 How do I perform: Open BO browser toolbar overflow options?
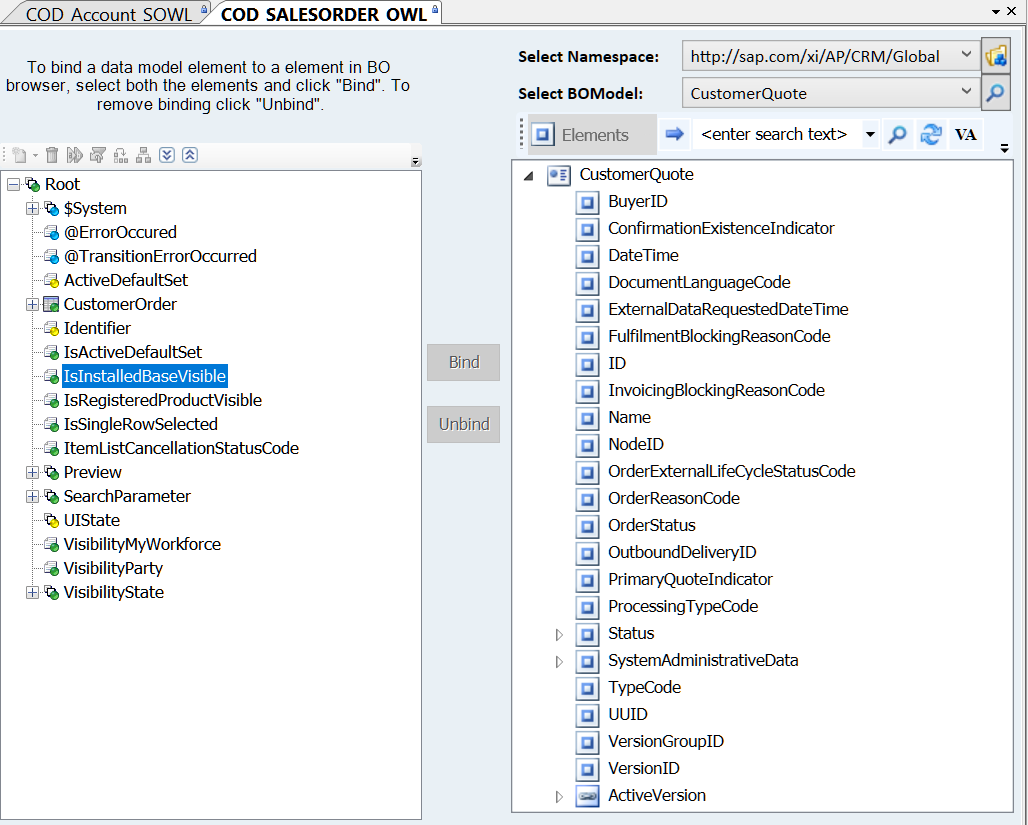pos(1004,149)
